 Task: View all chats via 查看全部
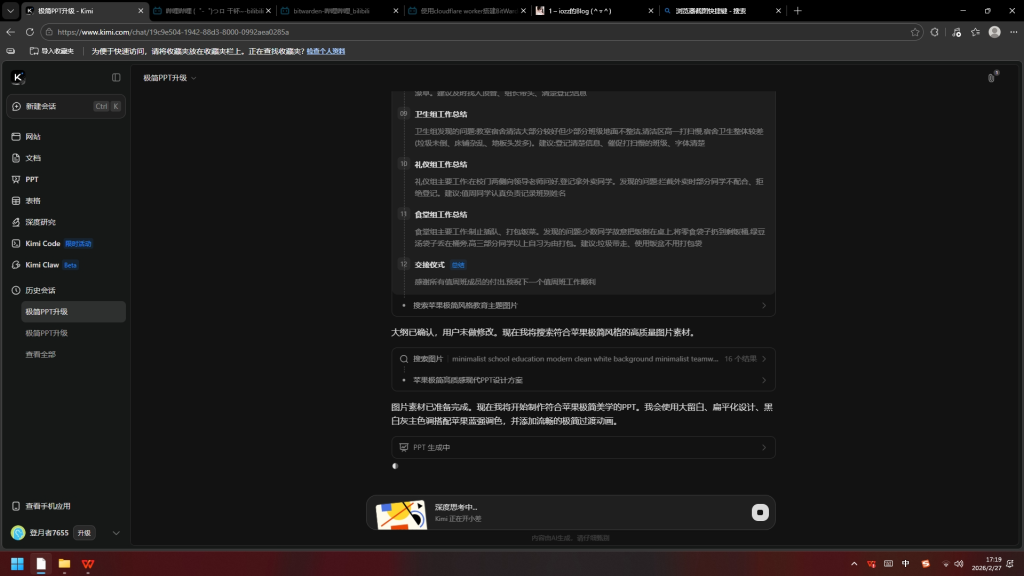tap(40, 354)
